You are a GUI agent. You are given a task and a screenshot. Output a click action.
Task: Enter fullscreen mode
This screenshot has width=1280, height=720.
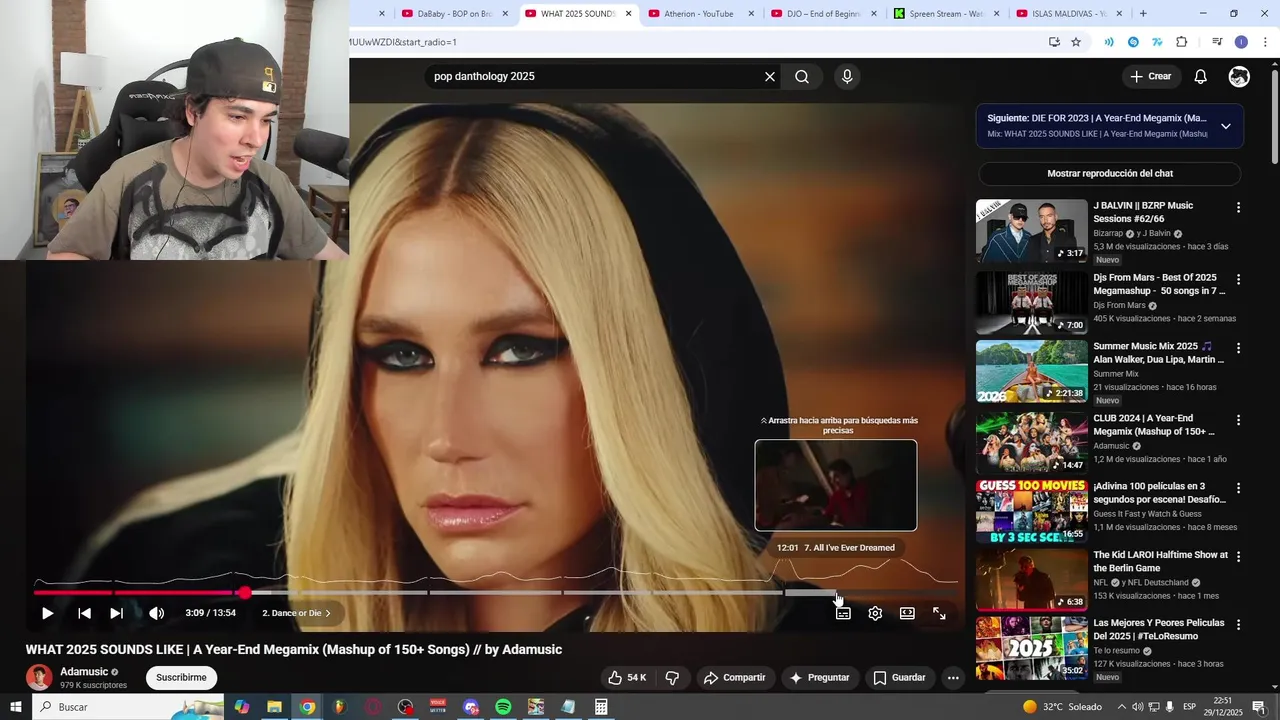pos(939,613)
